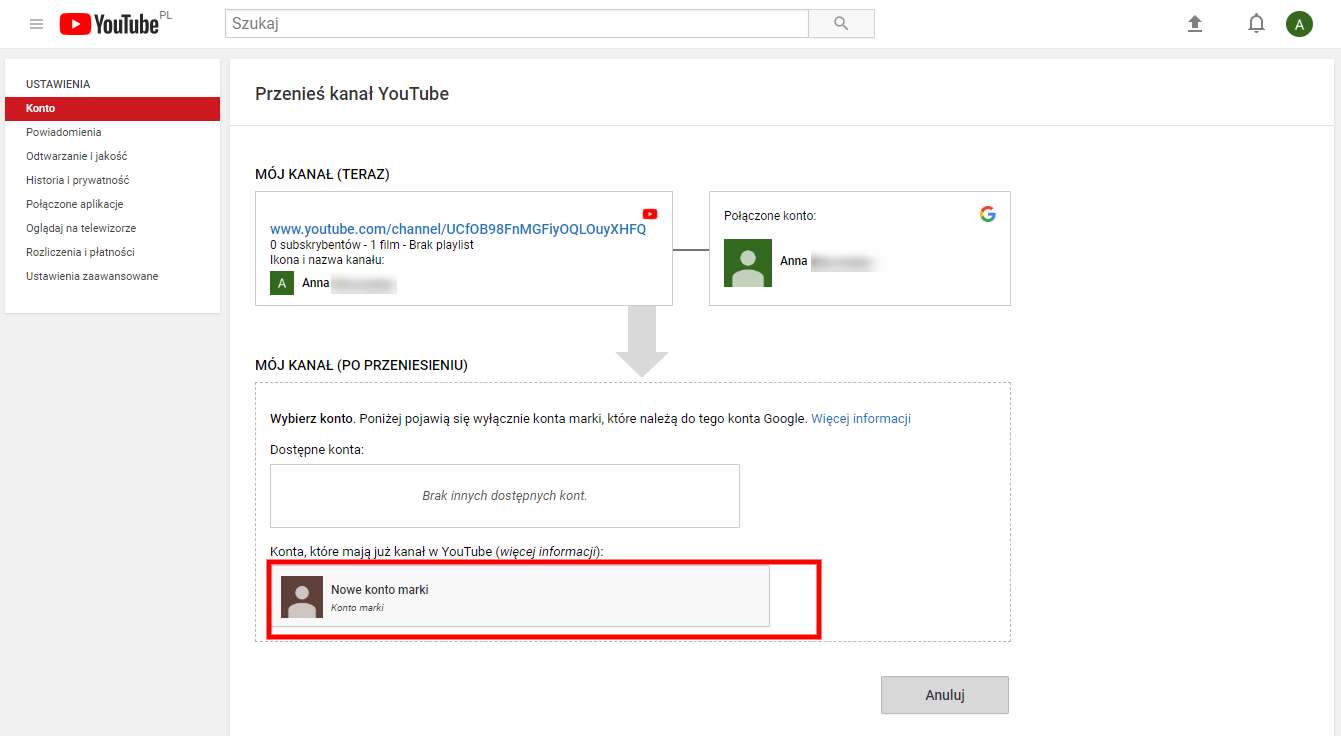The height and width of the screenshot is (736, 1341).
Task: Click the Więcej informacji link
Action: tap(860, 419)
